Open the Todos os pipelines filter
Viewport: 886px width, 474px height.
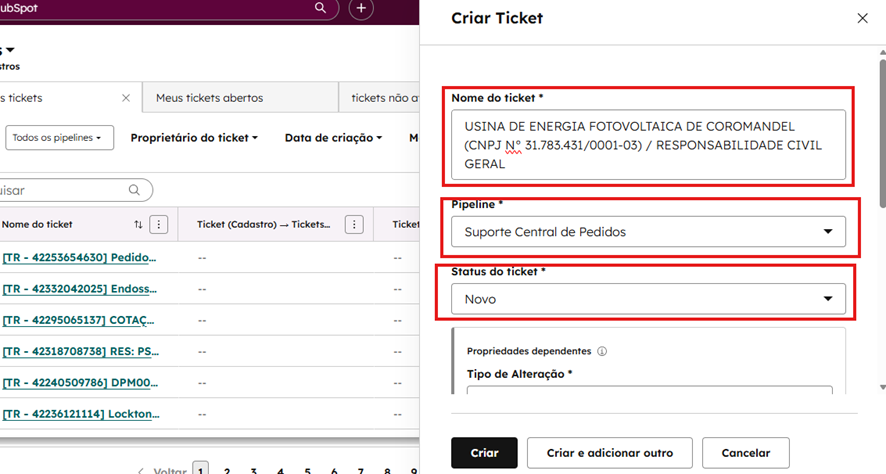tap(60, 138)
